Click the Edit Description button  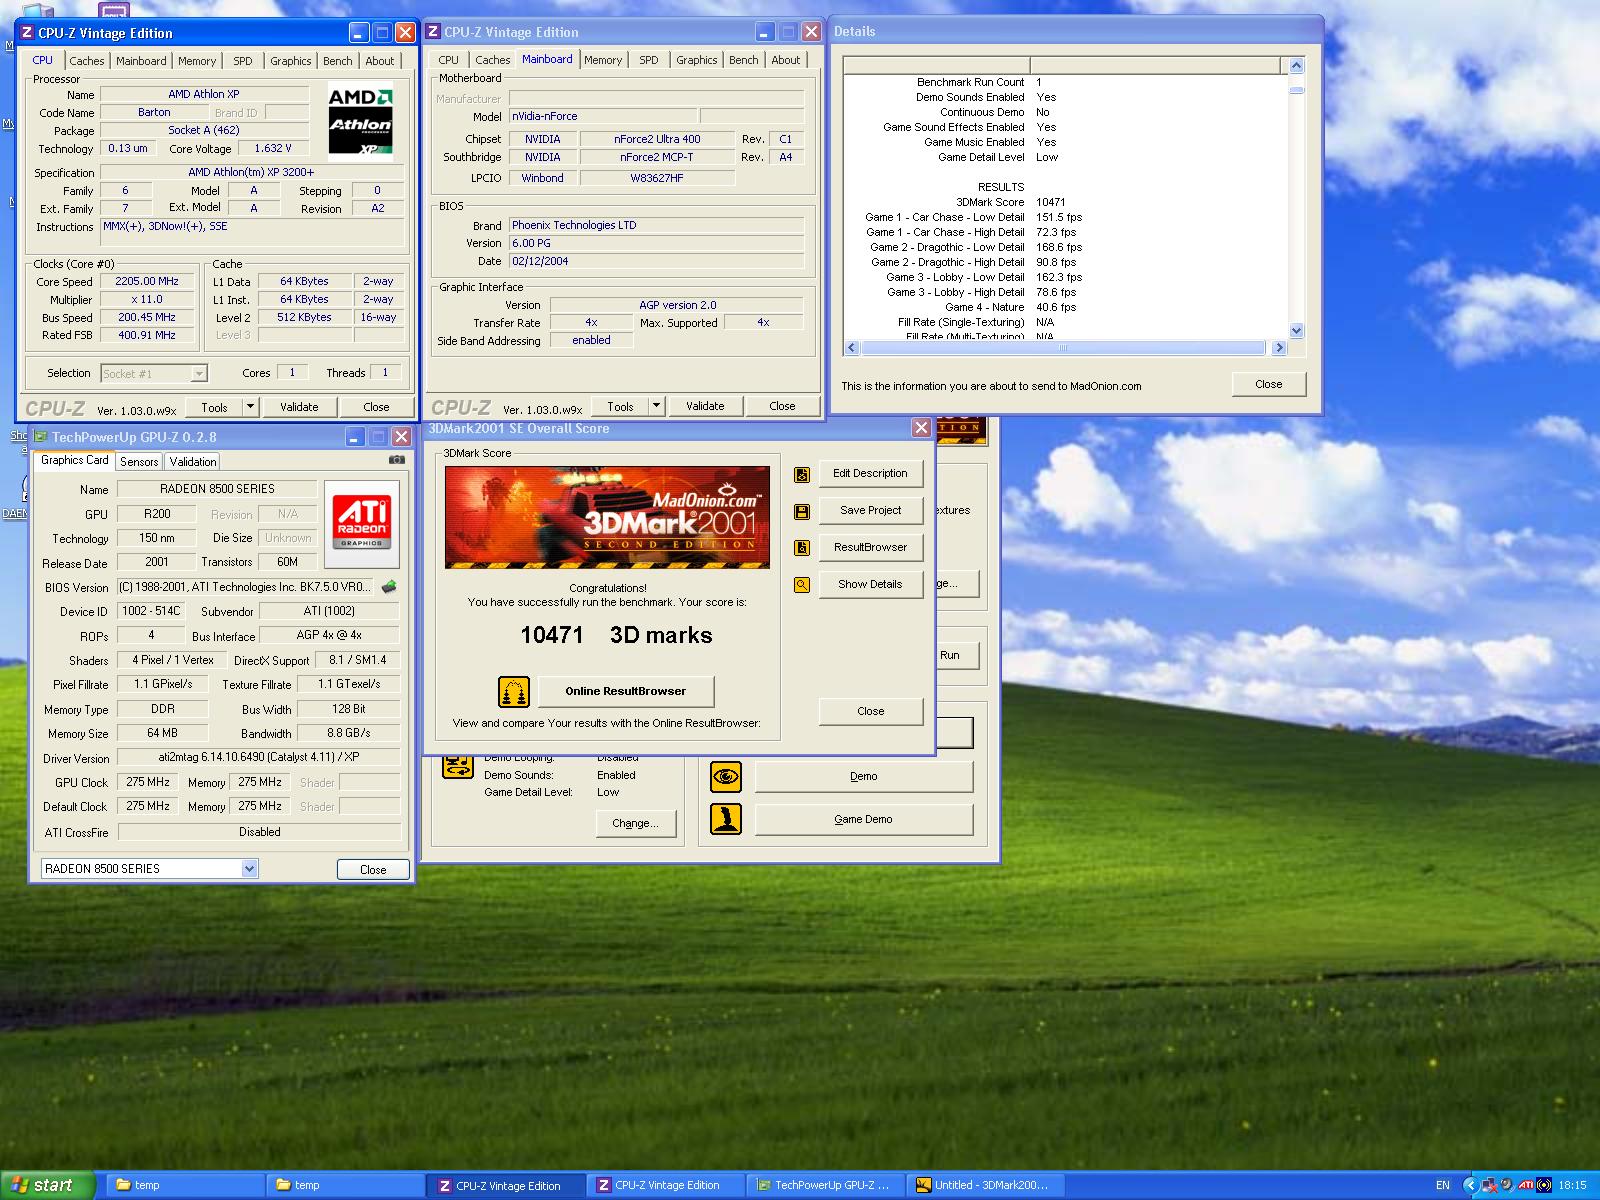[x=870, y=474]
